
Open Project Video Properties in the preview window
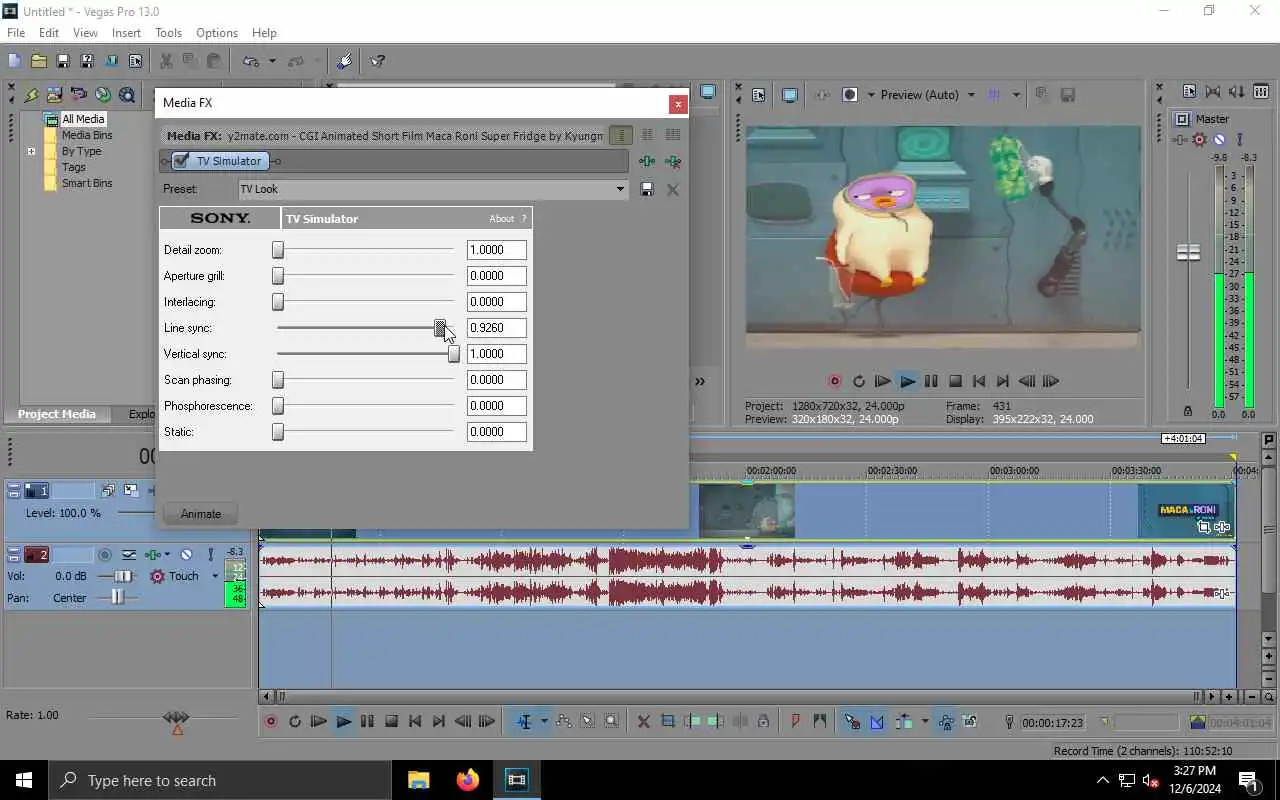[x=758, y=95]
